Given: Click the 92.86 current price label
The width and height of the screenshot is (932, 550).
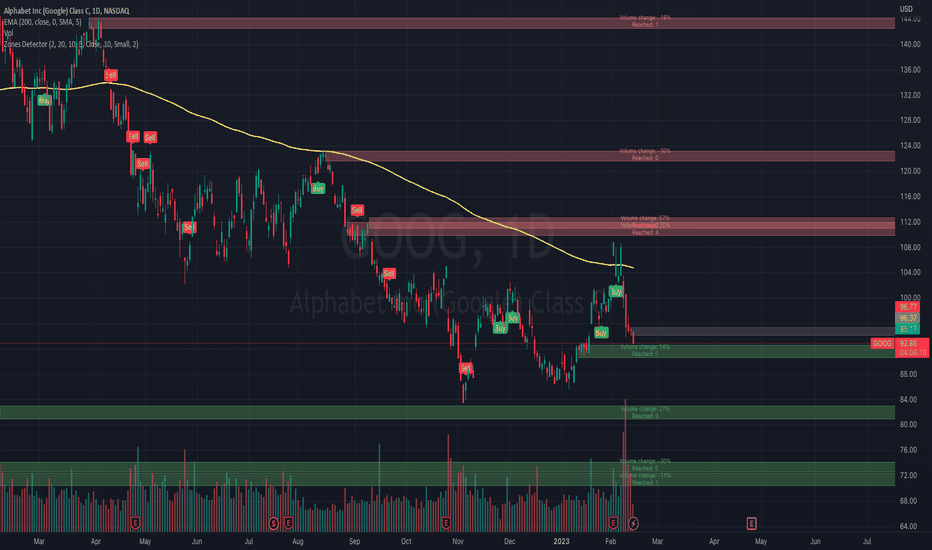Looking at the screenshot, I should [909, 344].
